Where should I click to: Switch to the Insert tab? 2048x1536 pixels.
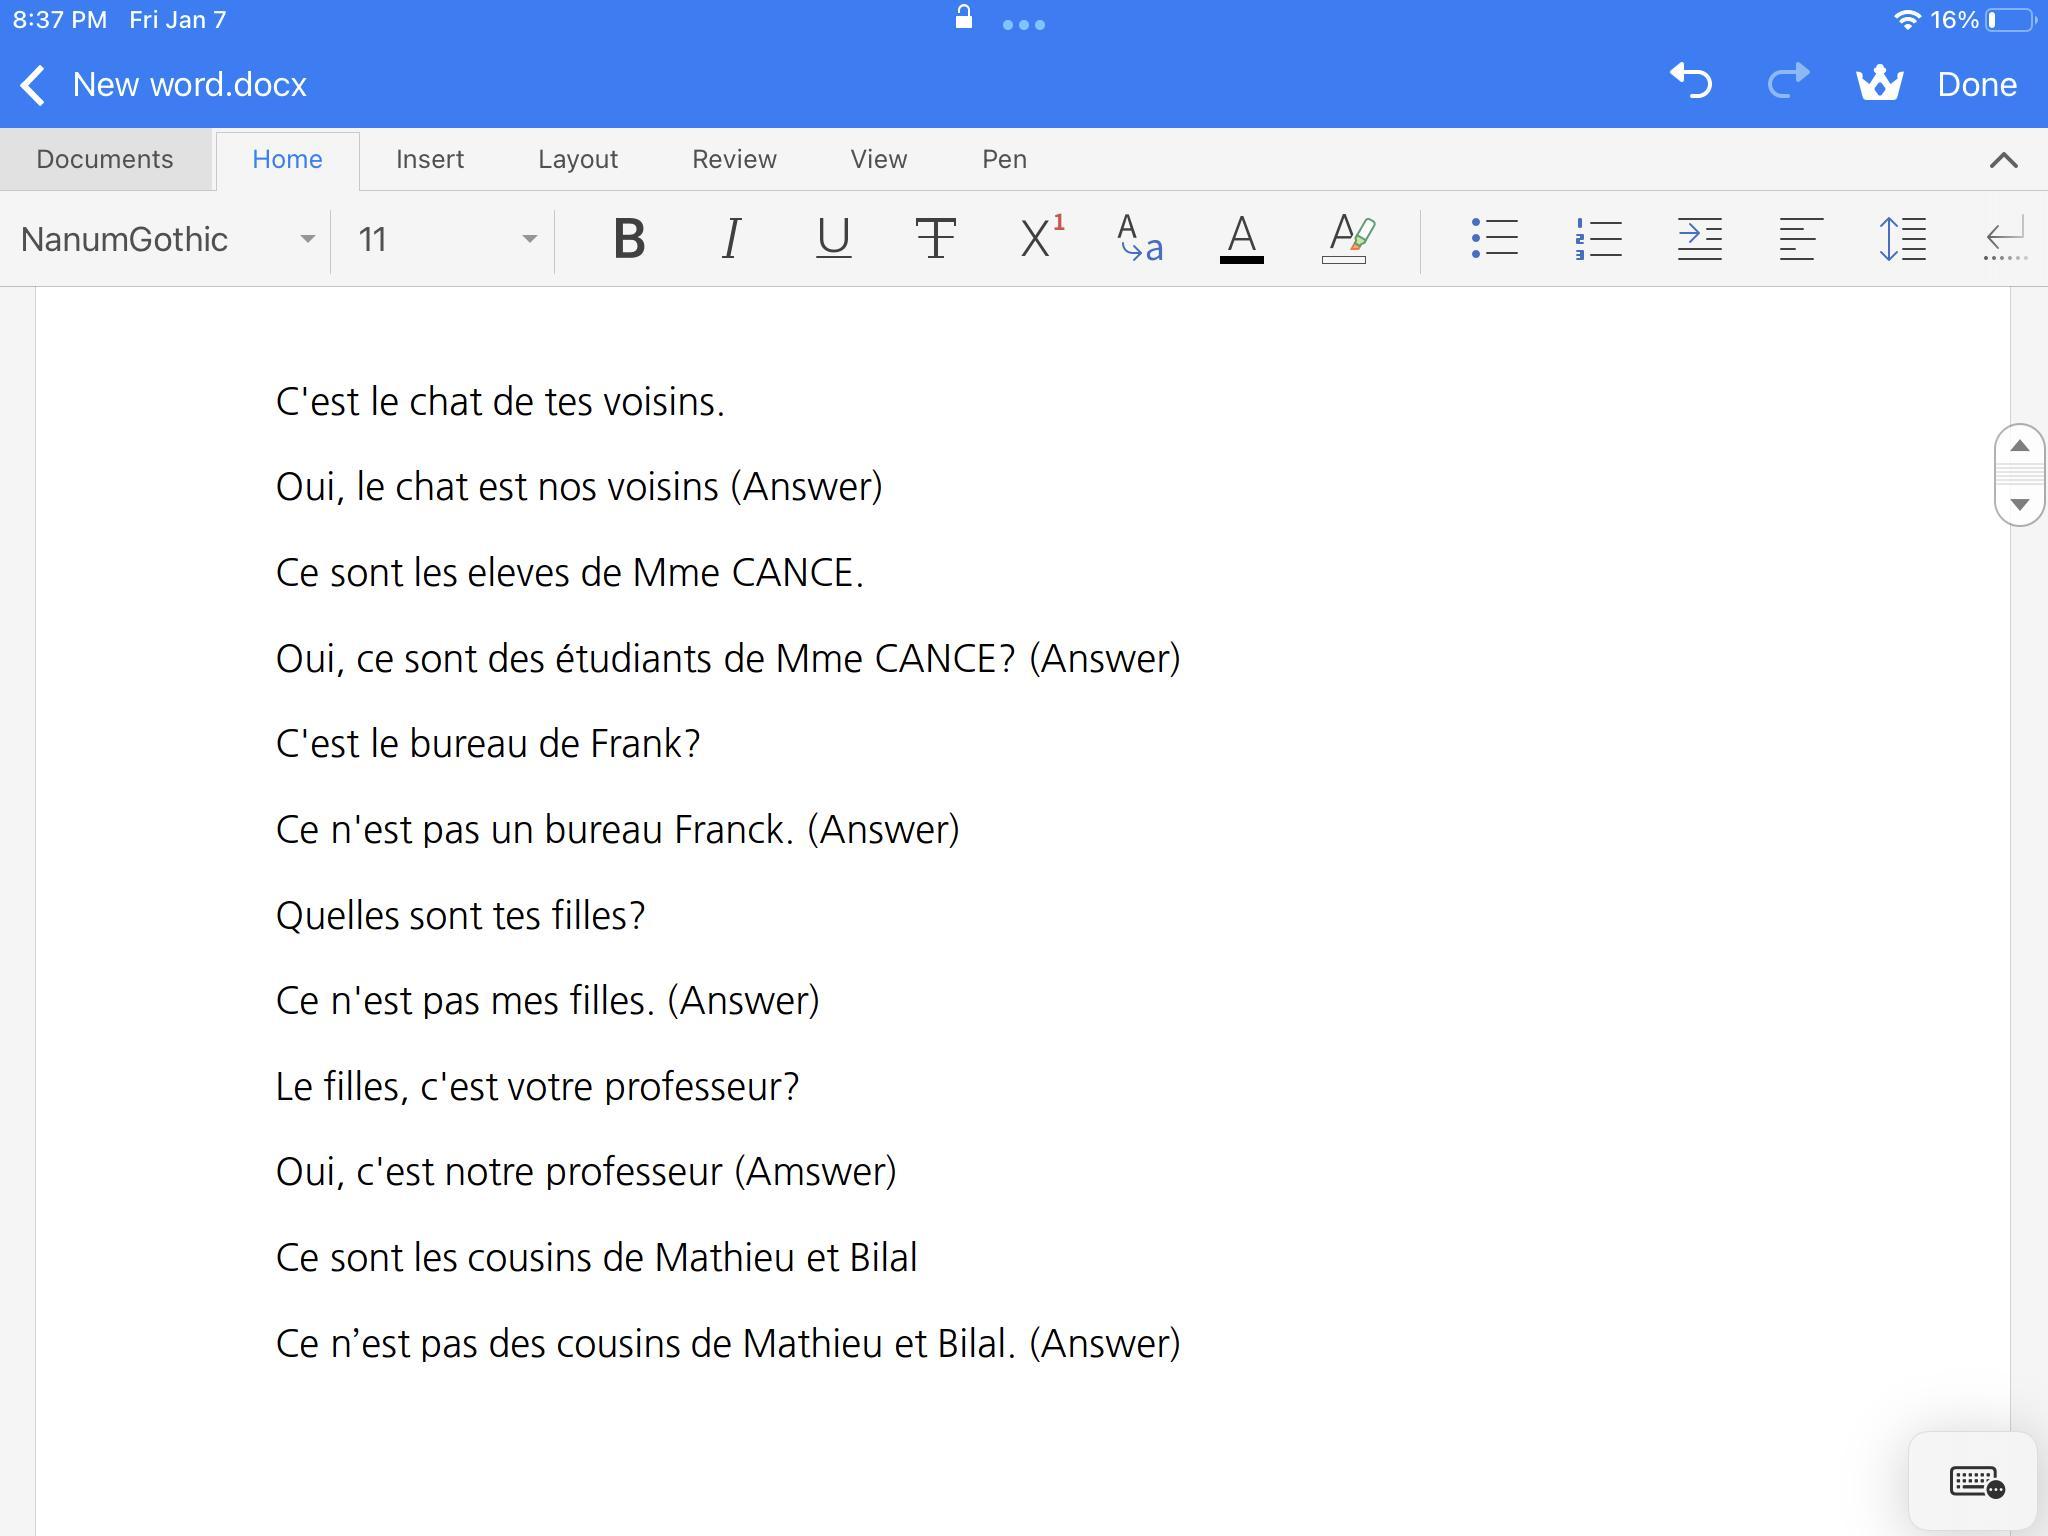pos(430,160)
